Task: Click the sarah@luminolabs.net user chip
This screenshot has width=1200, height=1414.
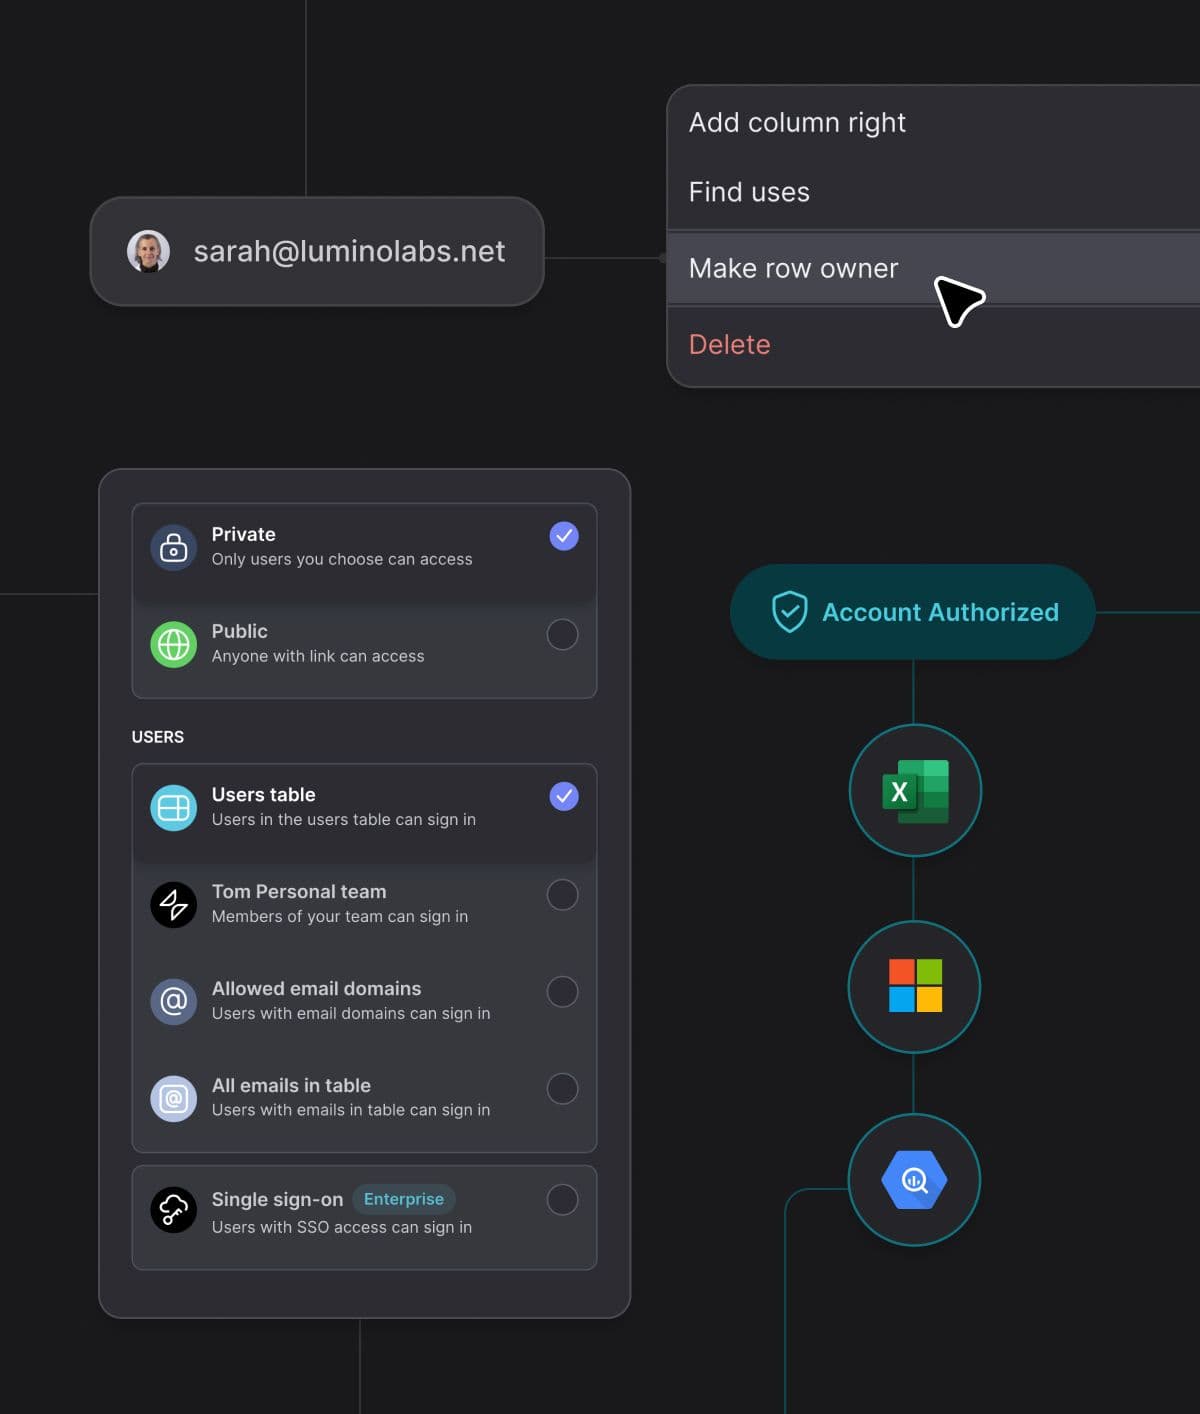Action: pos(317,251)
